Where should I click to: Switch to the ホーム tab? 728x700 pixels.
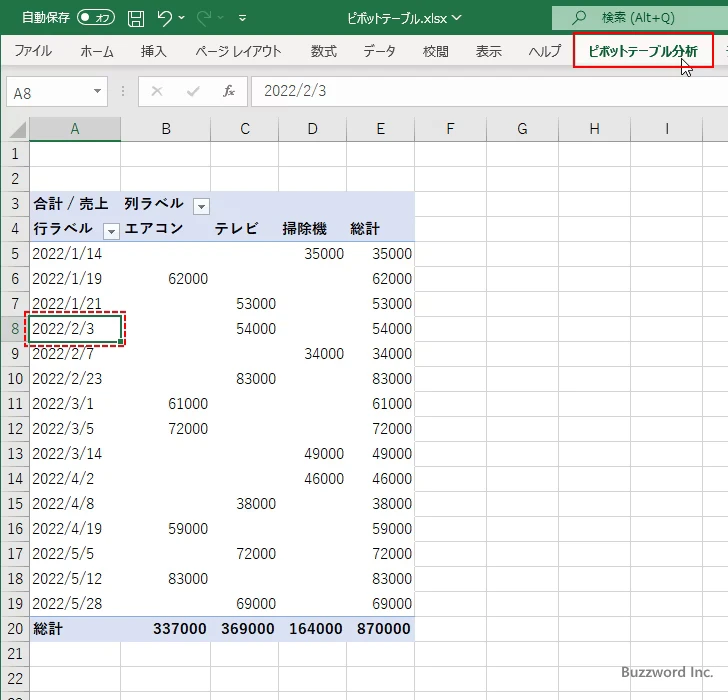tap(97, 51)
